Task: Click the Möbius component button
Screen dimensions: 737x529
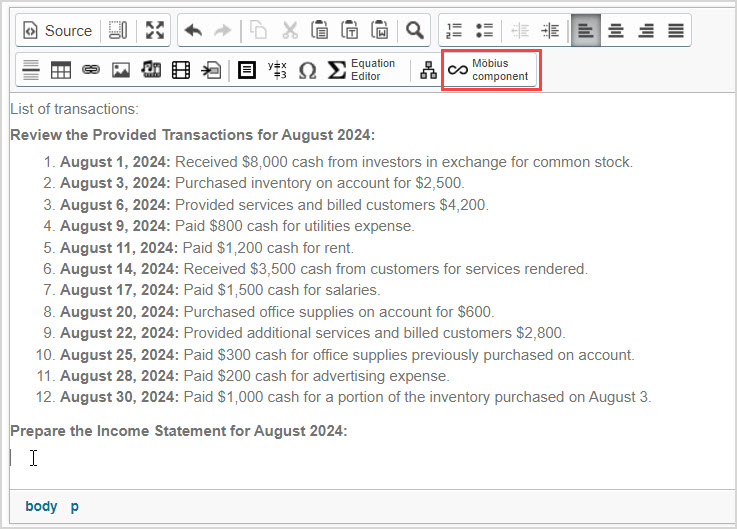Action: pyautogui.click(x=491, y=70)
